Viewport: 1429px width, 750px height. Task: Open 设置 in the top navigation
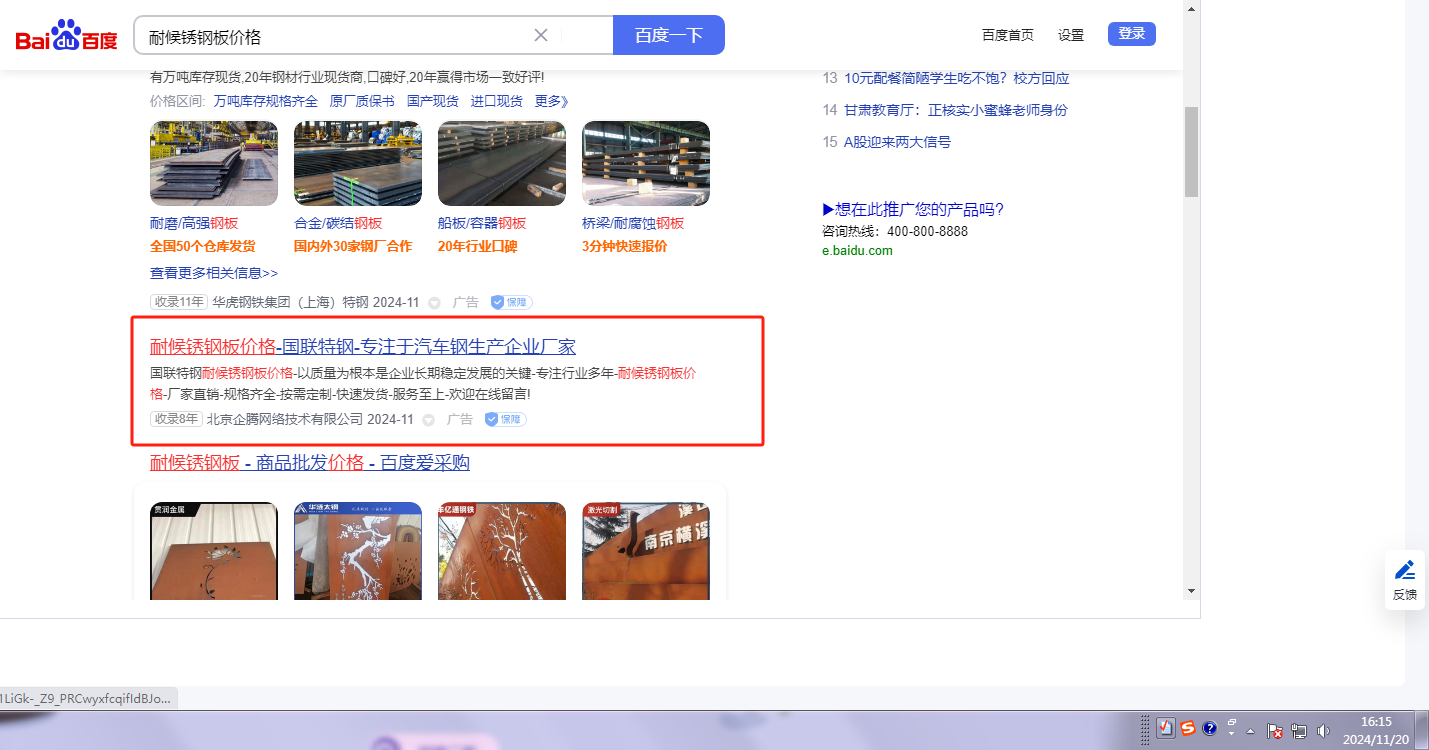1071,35
